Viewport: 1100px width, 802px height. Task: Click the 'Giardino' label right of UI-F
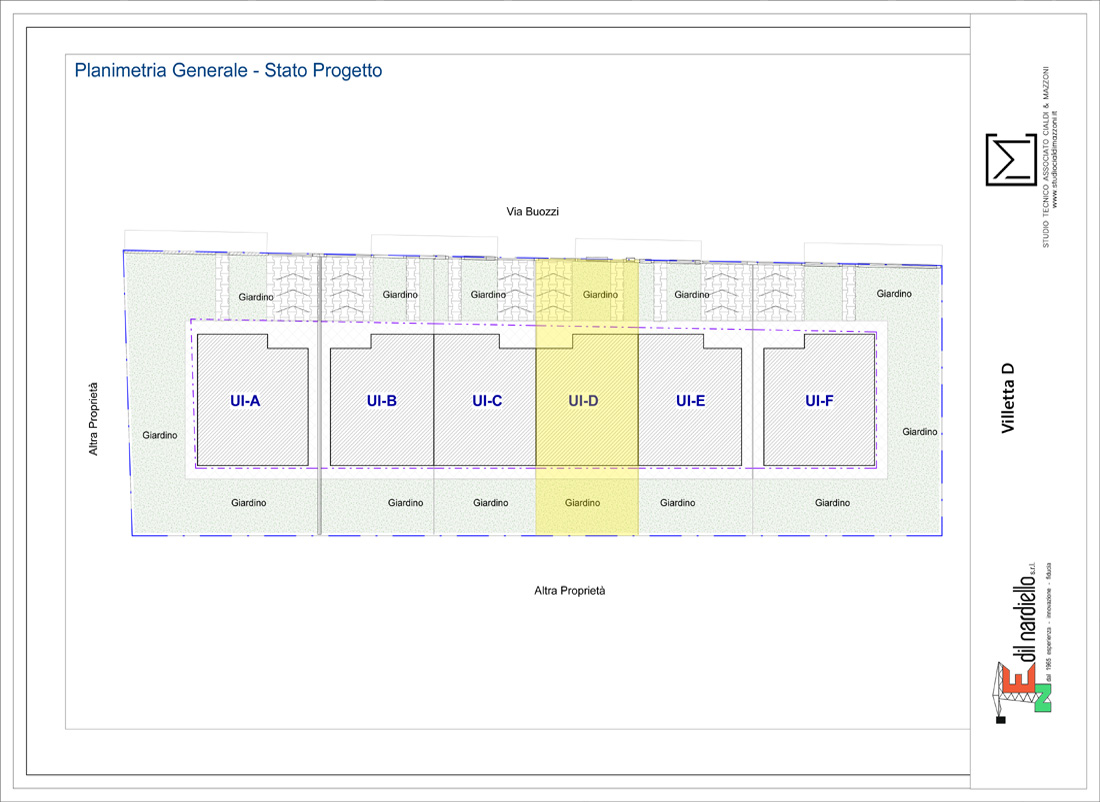[920, 432]
